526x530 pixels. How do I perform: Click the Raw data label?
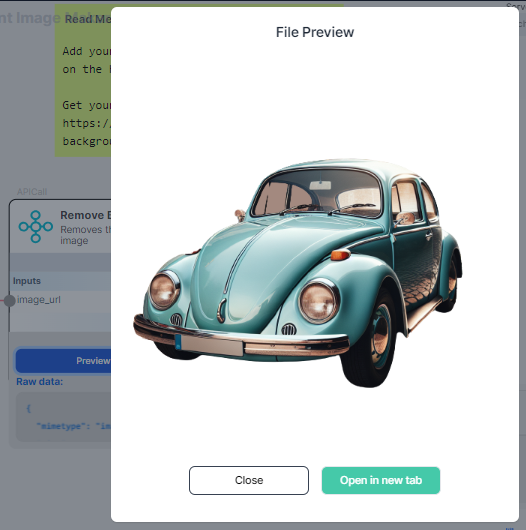coord(40,382)
